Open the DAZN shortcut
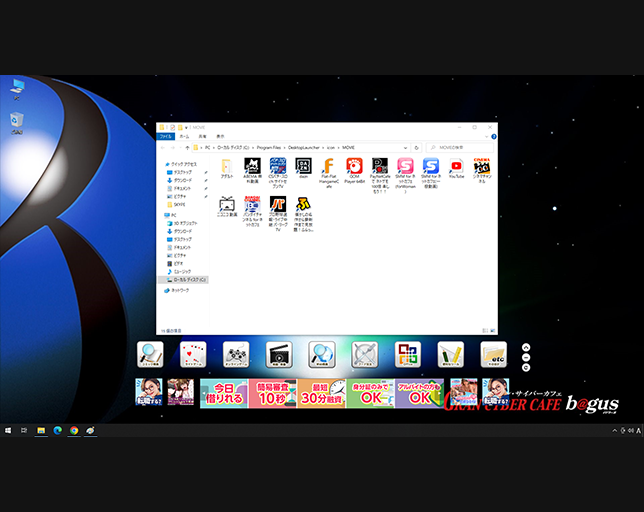This screenshot has width=644, height=512. click(303, 168)
